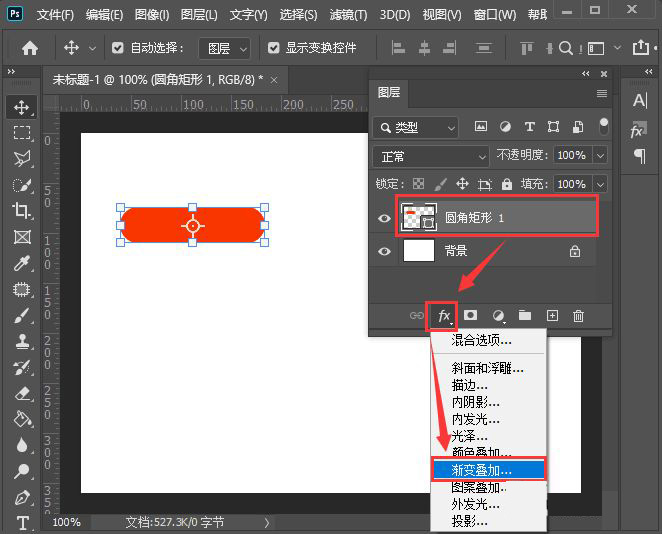
Task: Open the layer filter type dropdown
Action: pyautogui.click(x=415, y=127)
